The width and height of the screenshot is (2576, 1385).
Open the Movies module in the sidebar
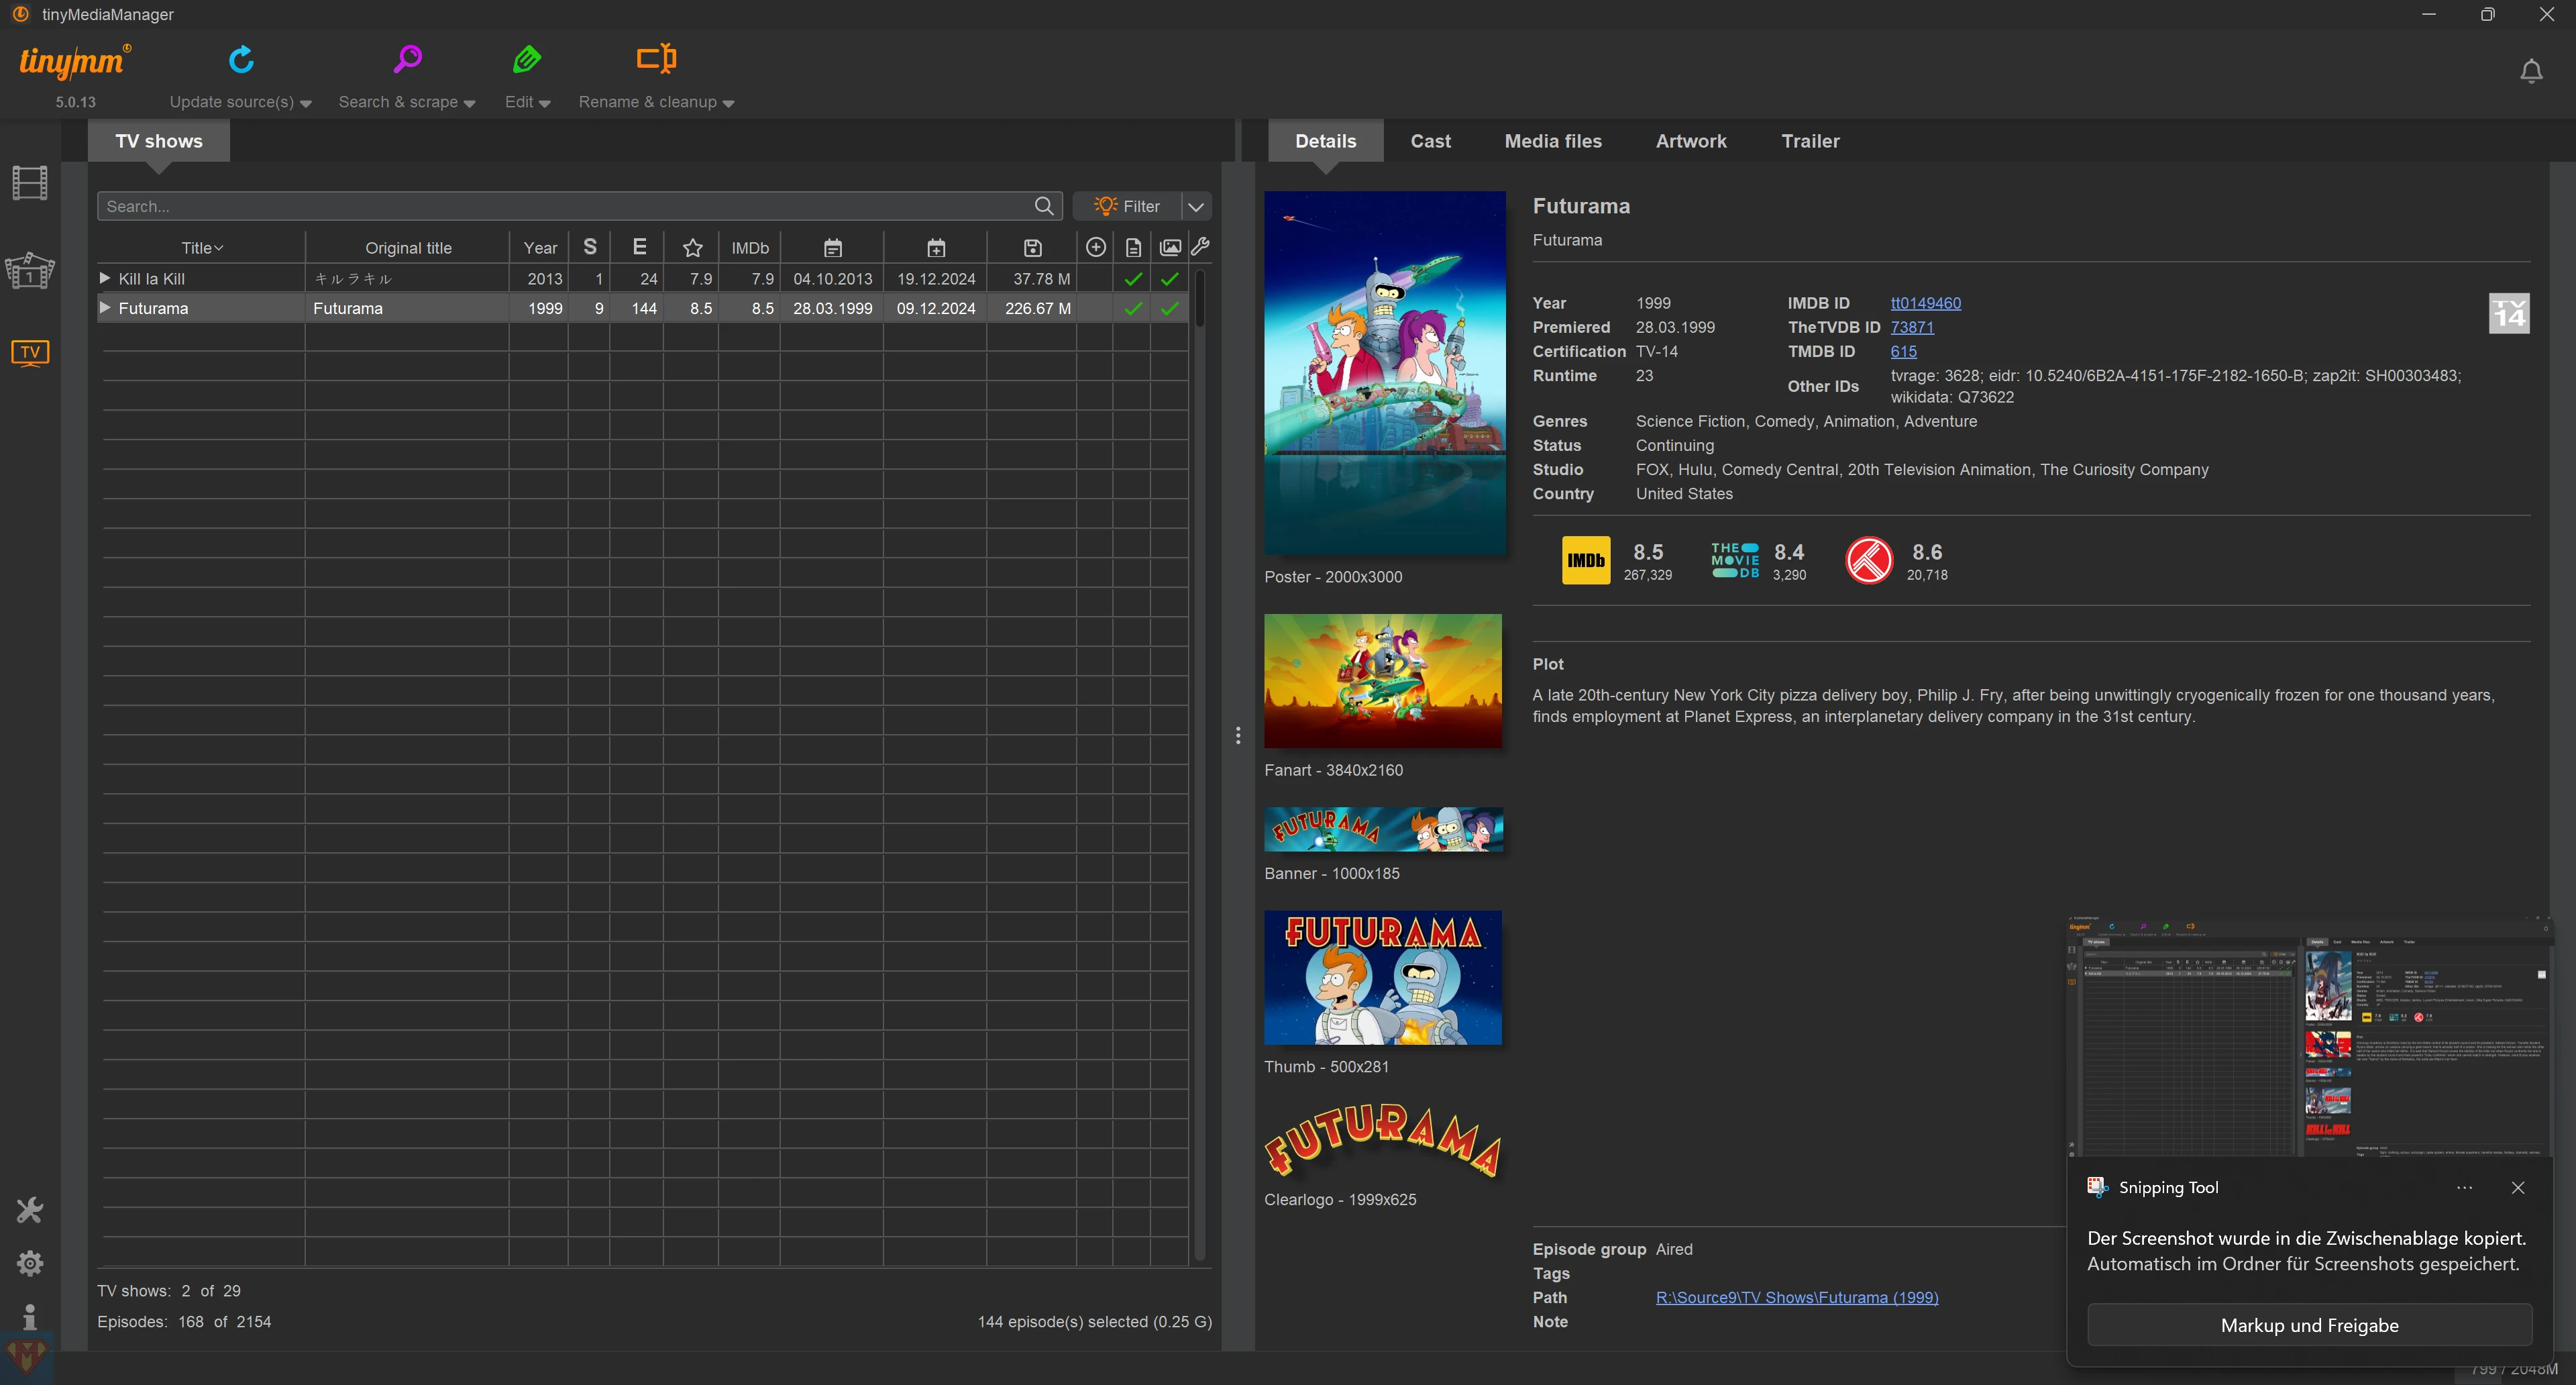click(30, 183)
